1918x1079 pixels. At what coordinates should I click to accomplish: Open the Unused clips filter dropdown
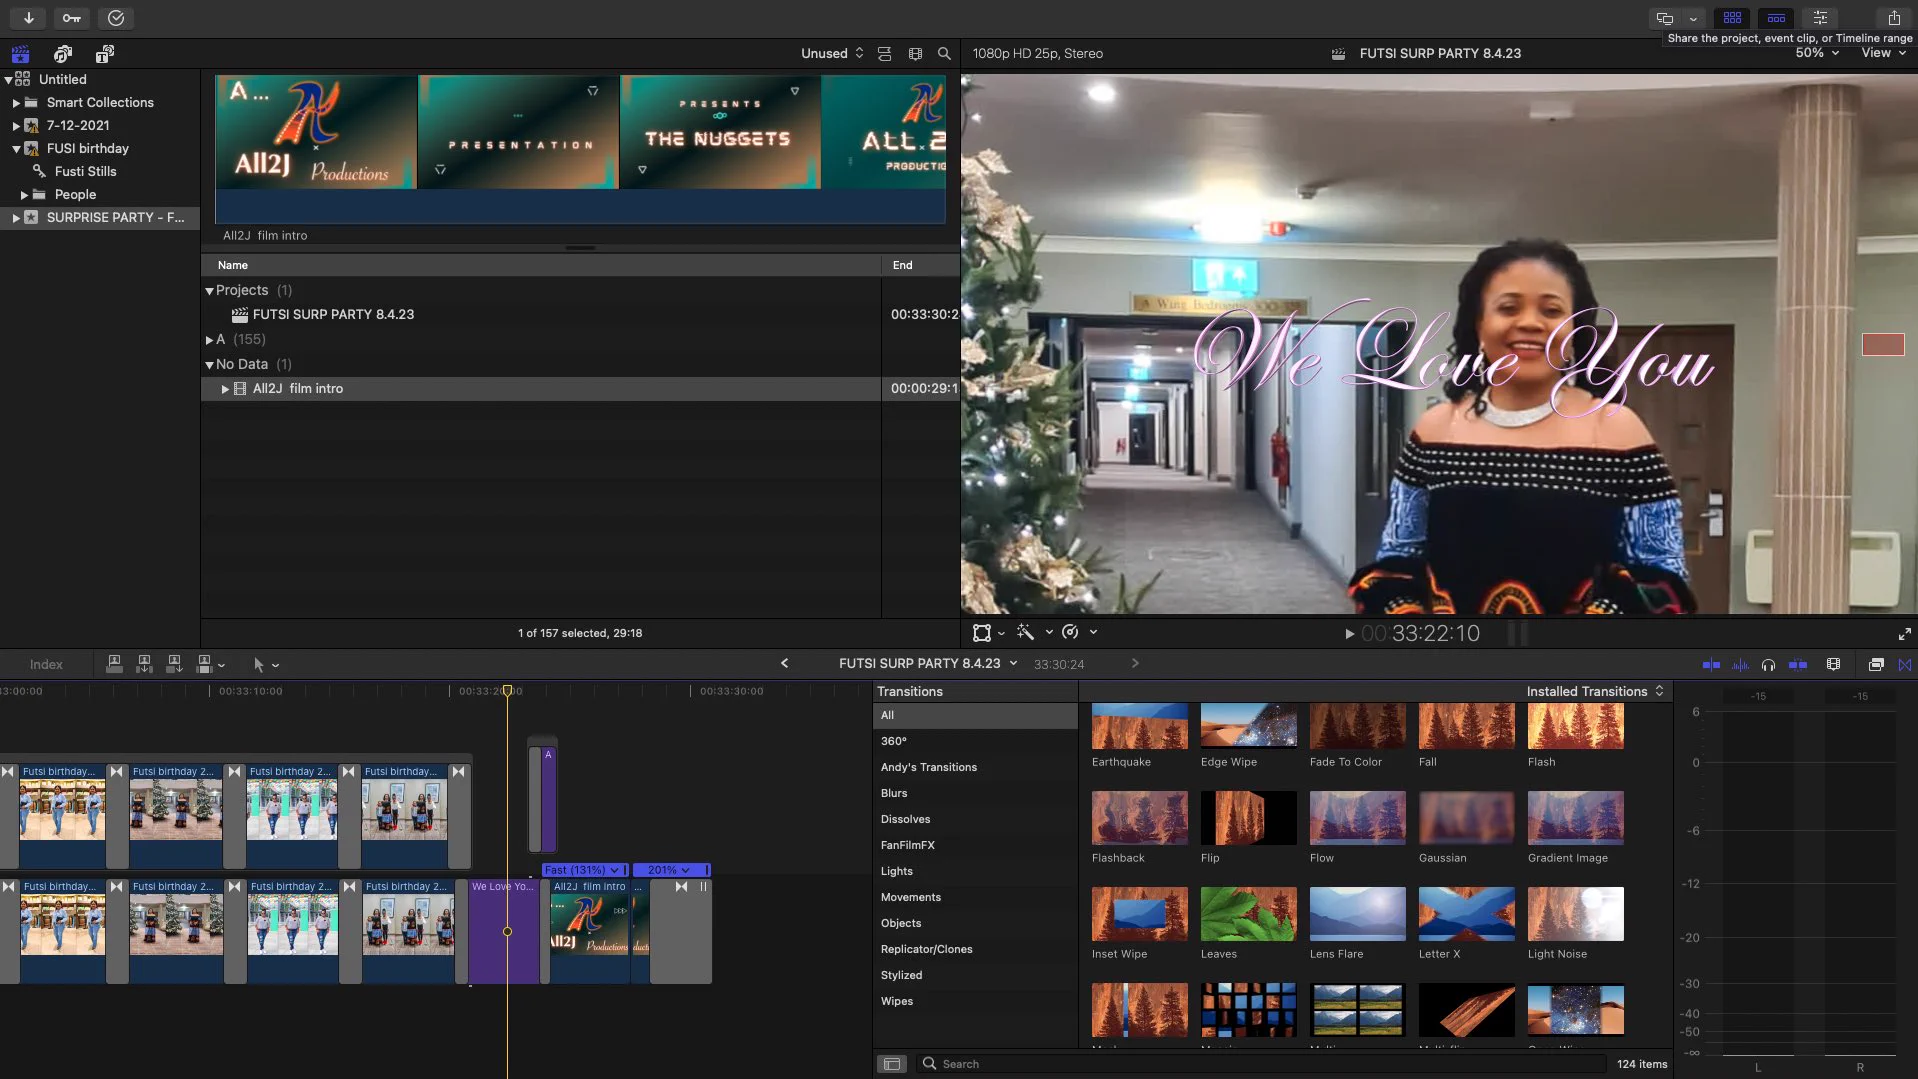(x=832, y=54)
